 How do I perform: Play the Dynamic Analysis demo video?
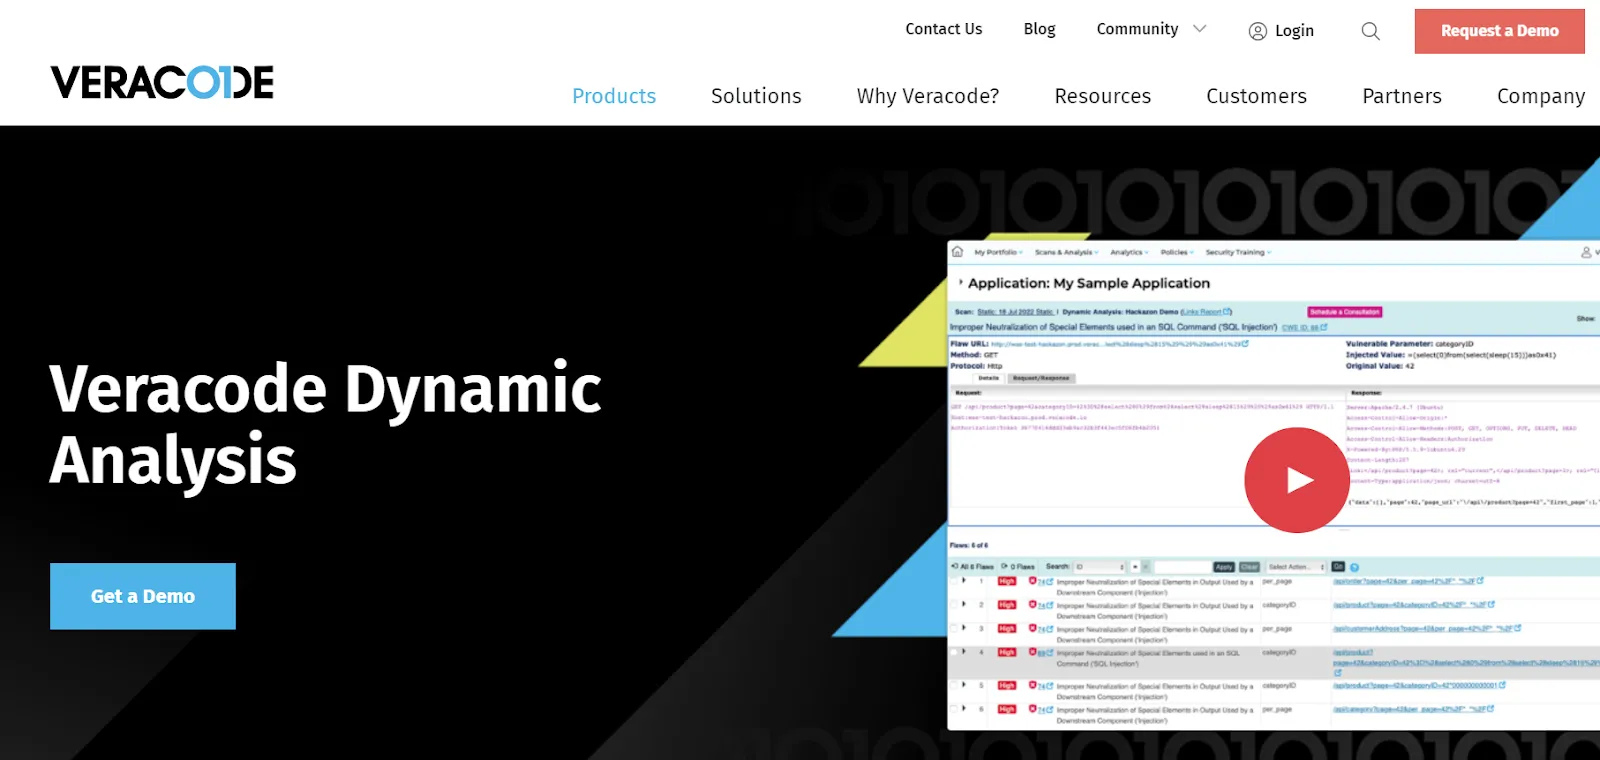pyautogui.click(x=1296, y=480)
